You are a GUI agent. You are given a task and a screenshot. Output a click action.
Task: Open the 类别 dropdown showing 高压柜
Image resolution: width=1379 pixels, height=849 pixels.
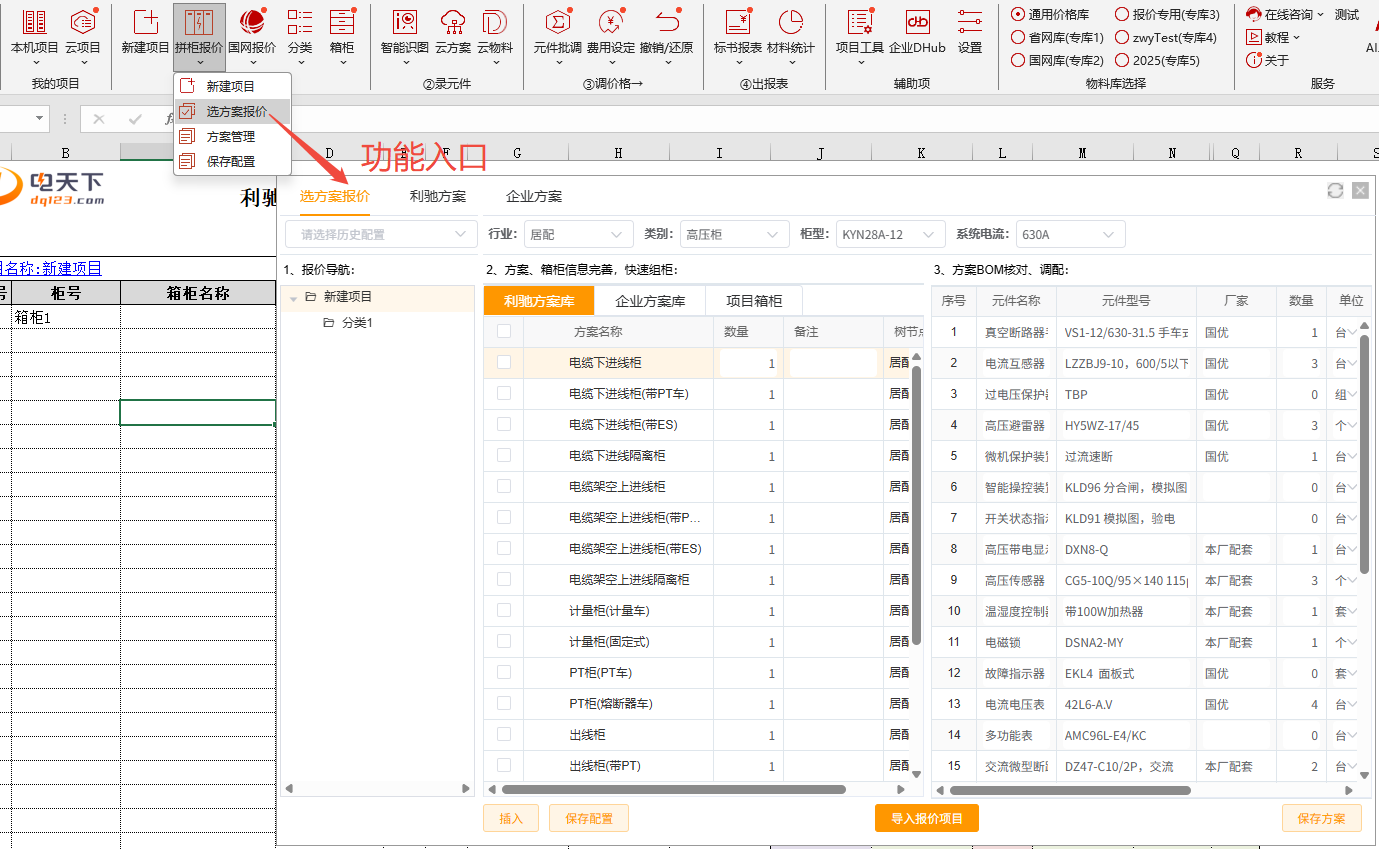tap(734, 234)
